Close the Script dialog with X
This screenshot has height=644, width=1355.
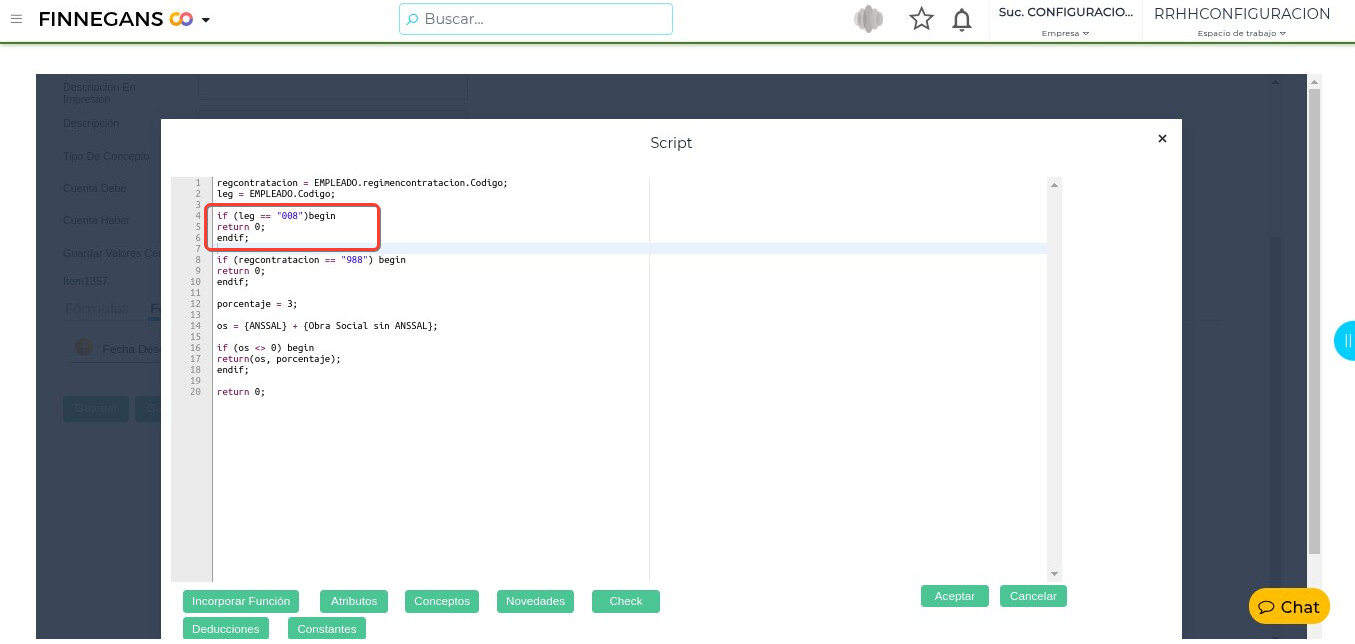(1162, 139)
